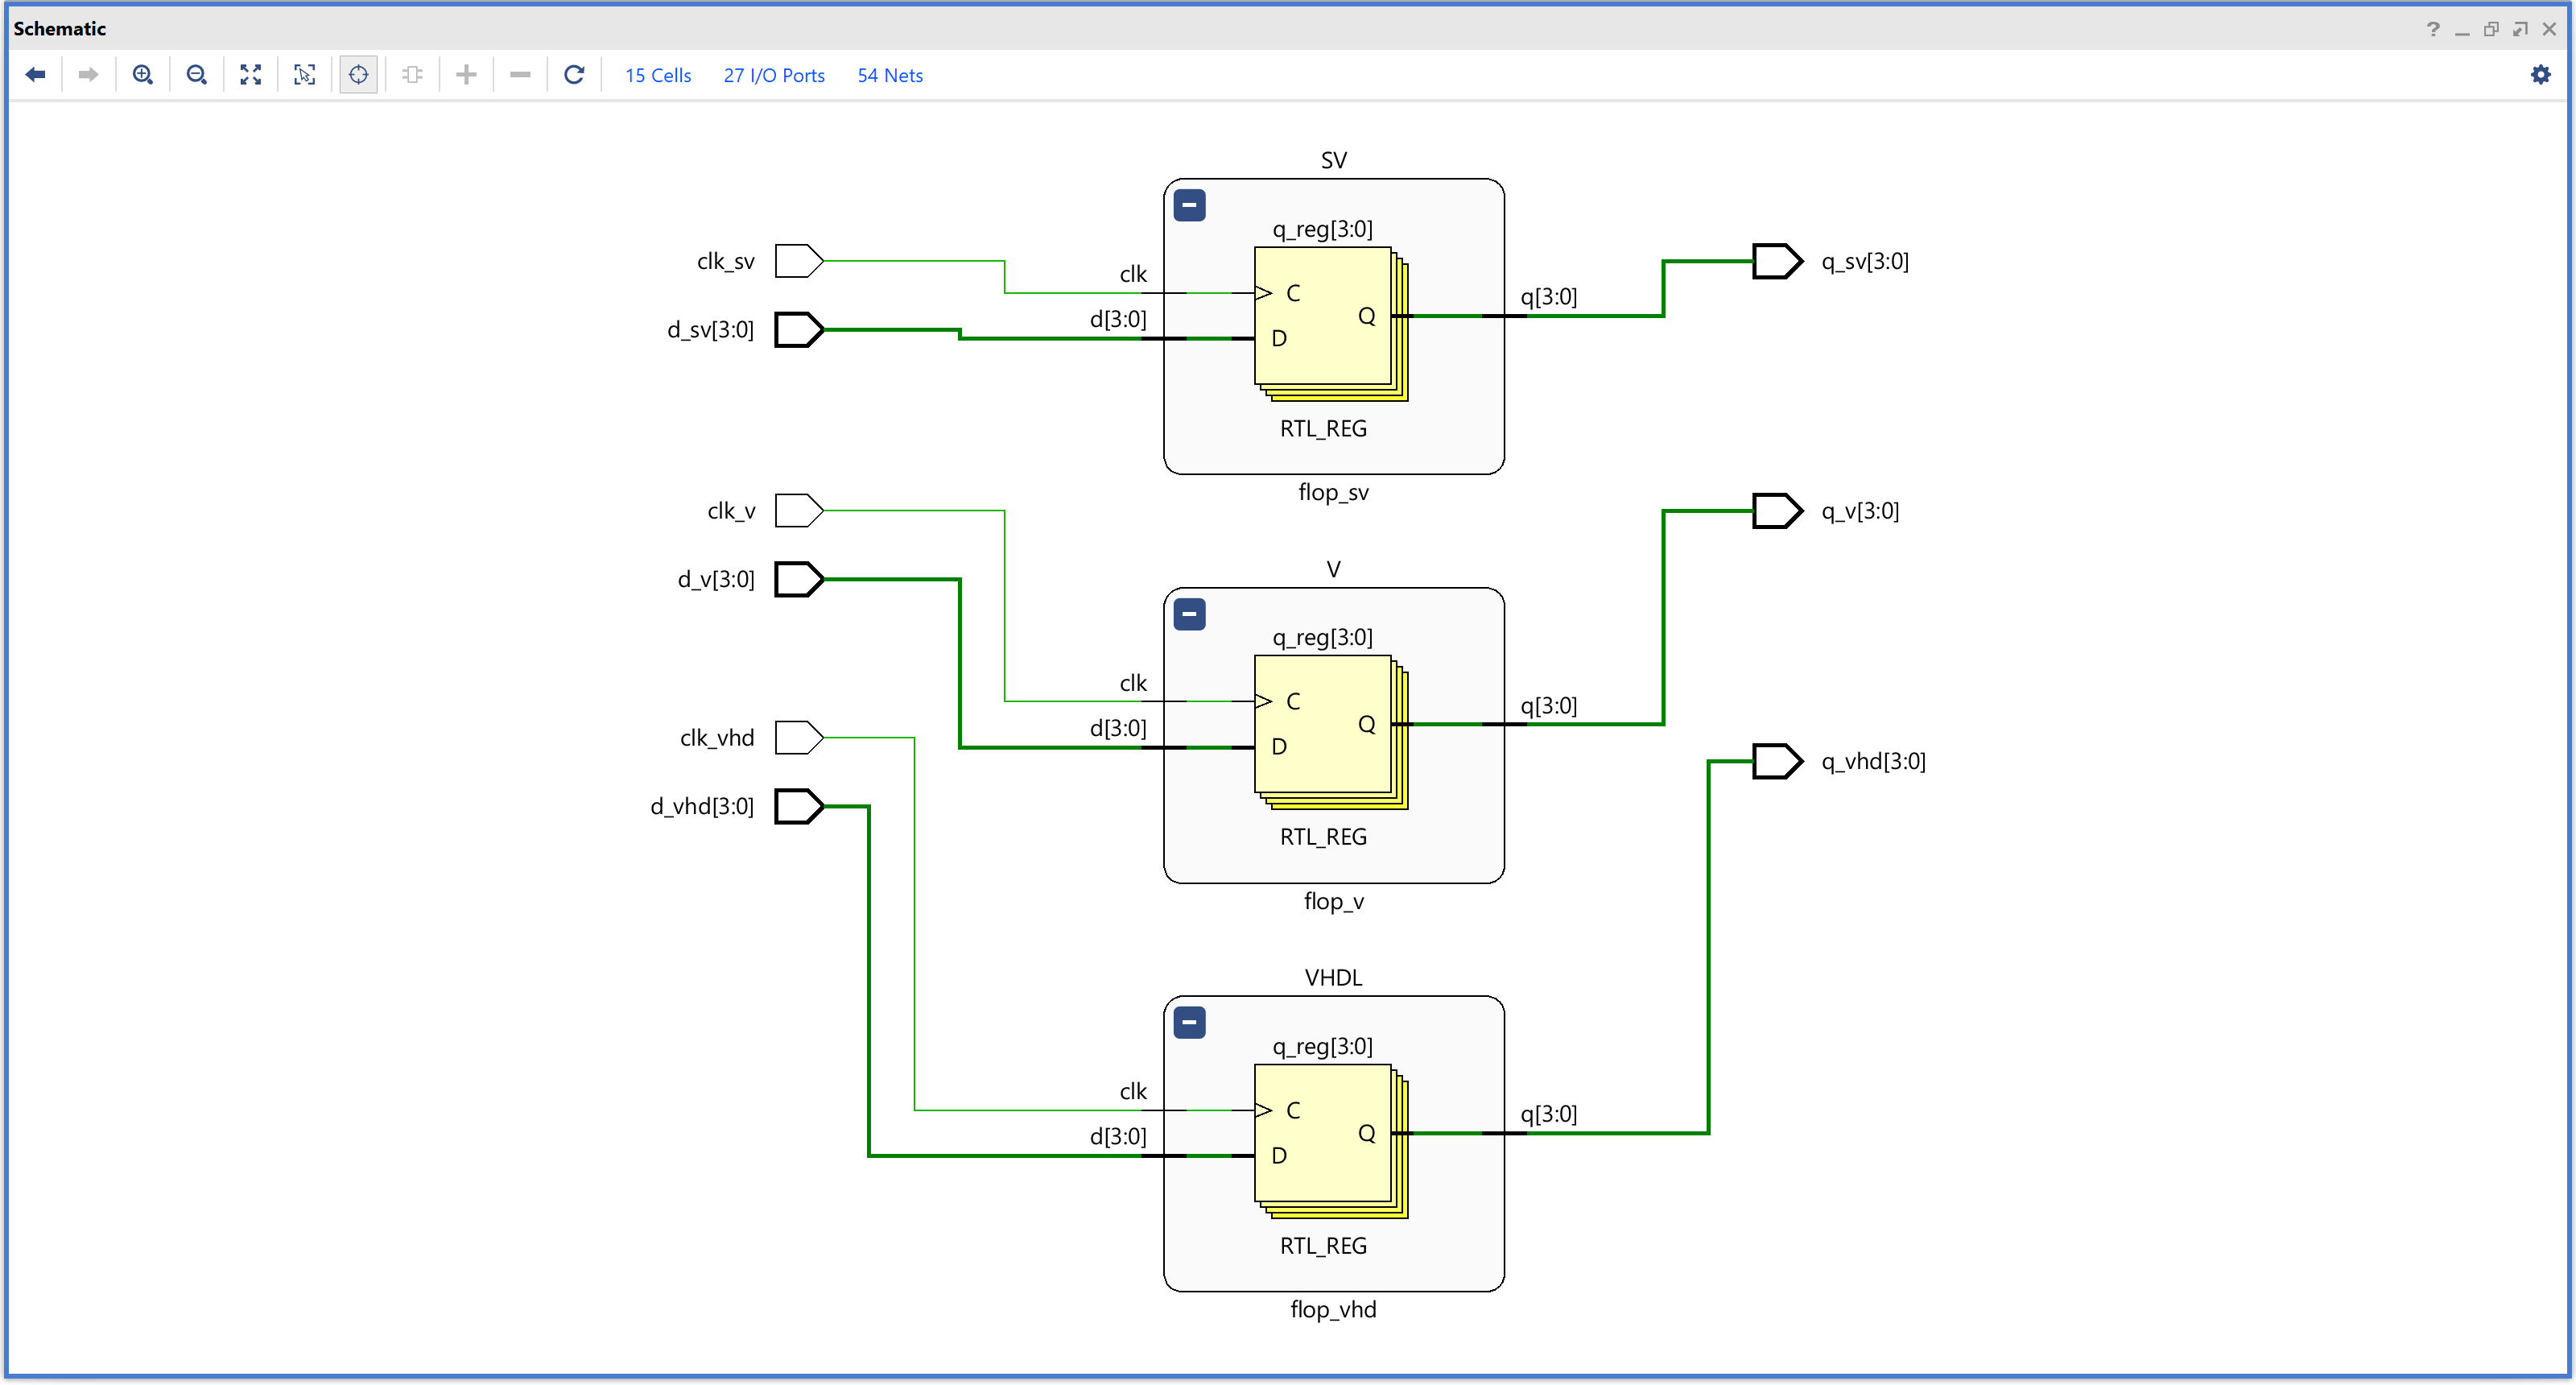The width and height of the screenshot is (2576, 1385).
Task: Open the 27 I/O Ports link
Action: pos(774,76)
